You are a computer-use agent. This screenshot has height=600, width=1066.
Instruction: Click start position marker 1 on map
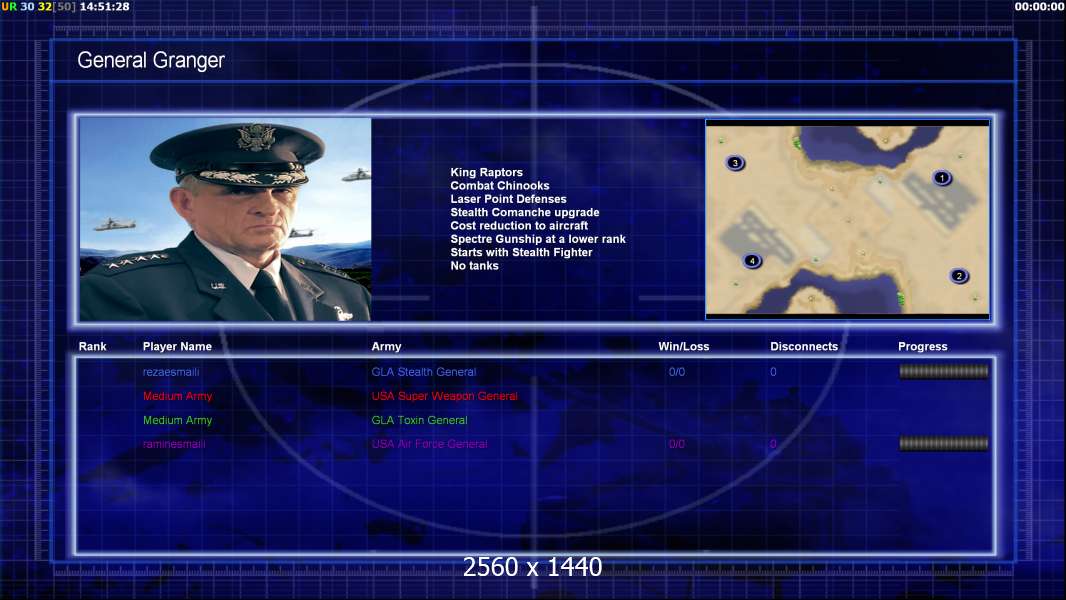pyautogui.click(x=942, y=178)
